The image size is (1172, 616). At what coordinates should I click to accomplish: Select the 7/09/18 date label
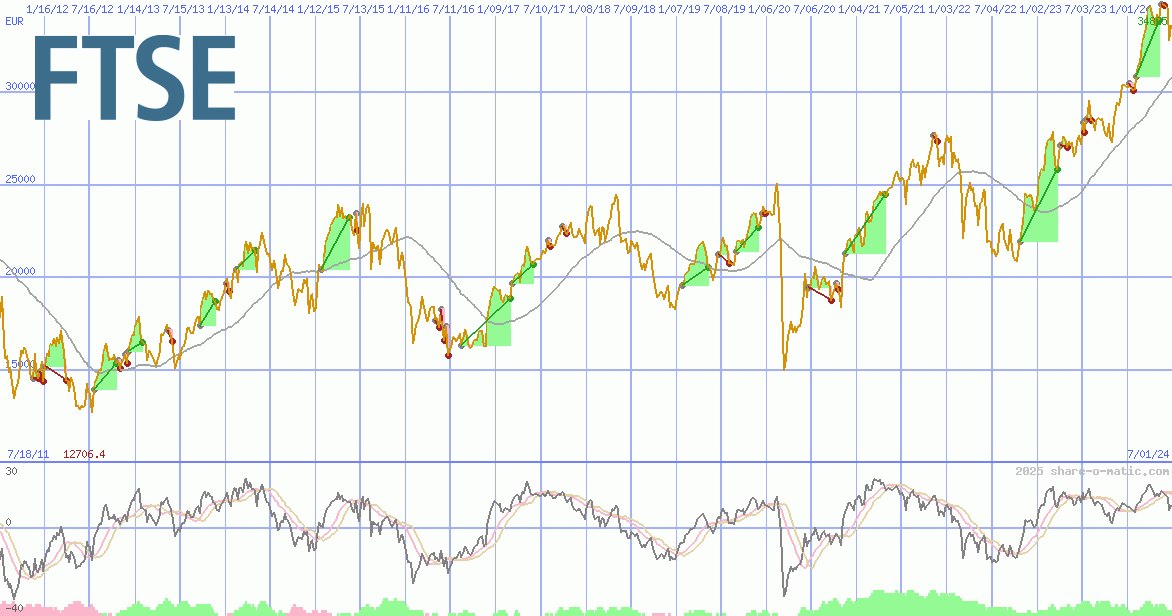point(634,9)
